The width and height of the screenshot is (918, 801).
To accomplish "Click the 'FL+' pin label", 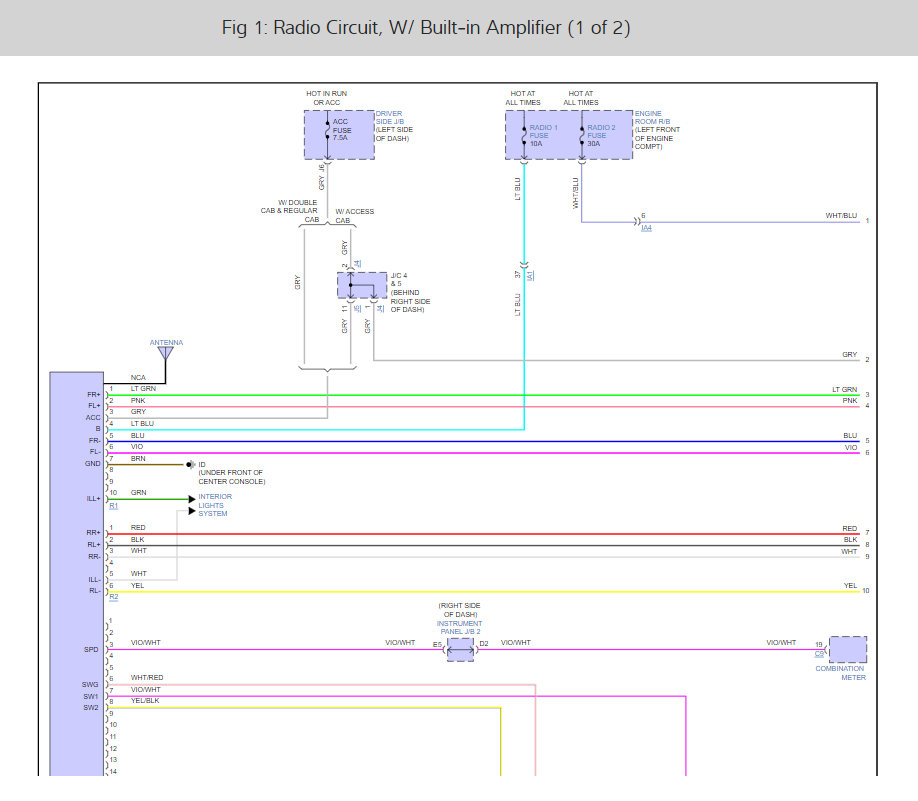I will point(94,406).
